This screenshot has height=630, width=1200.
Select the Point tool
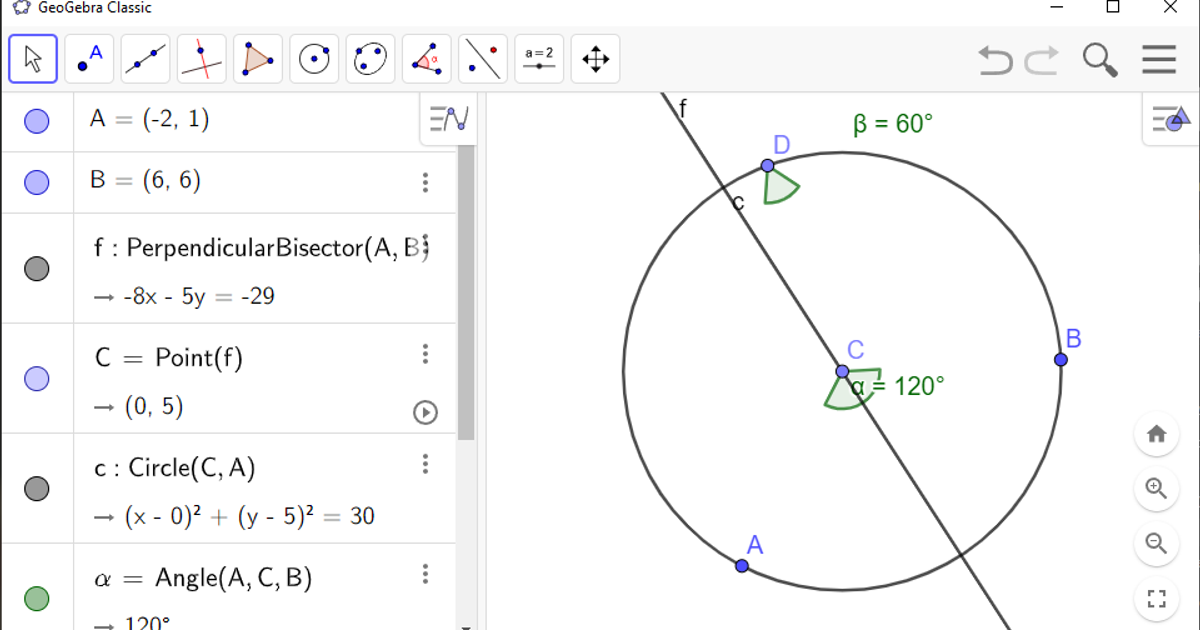tap(90, 59)
